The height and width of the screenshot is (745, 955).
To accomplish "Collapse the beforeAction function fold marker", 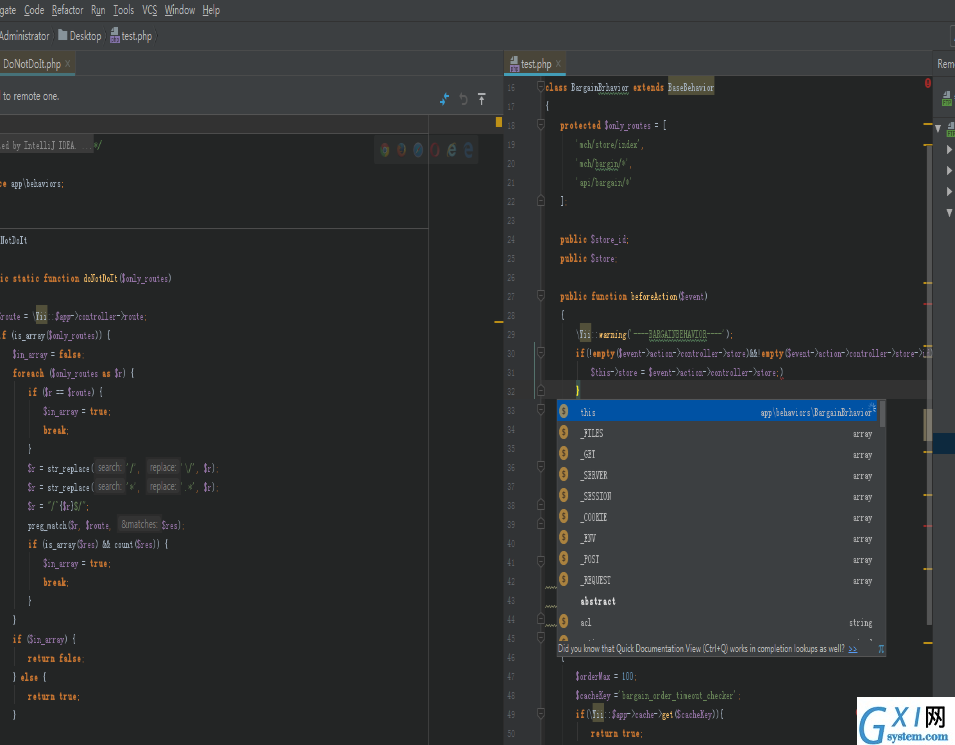I will [540, 295].
